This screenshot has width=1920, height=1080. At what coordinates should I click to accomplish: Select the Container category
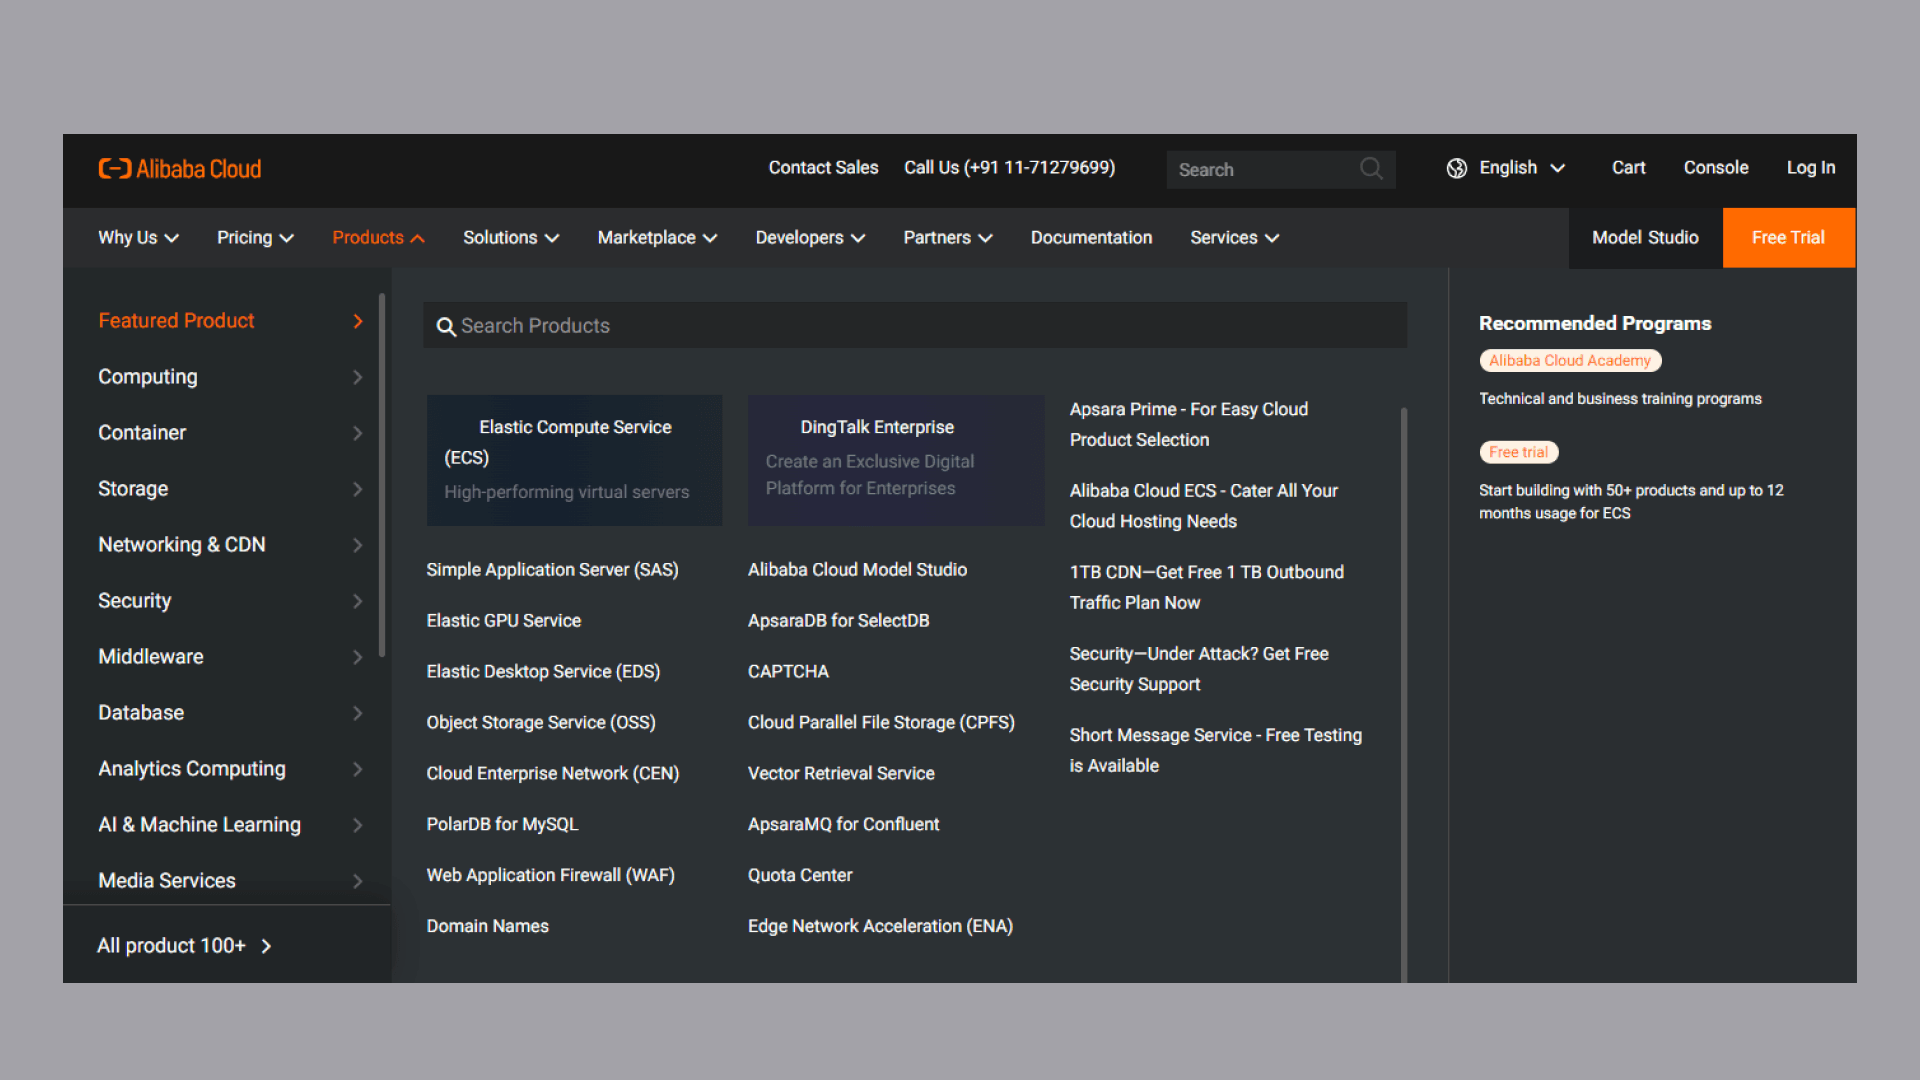point(230,433)
